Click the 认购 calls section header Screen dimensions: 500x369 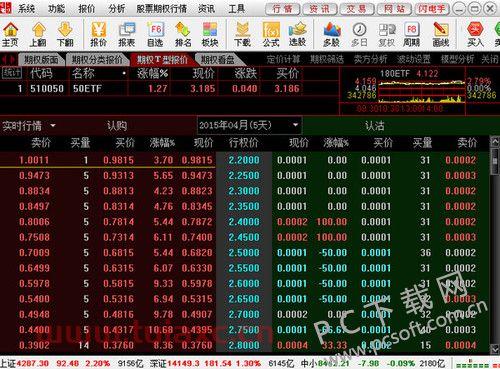[x=117, y=126]
